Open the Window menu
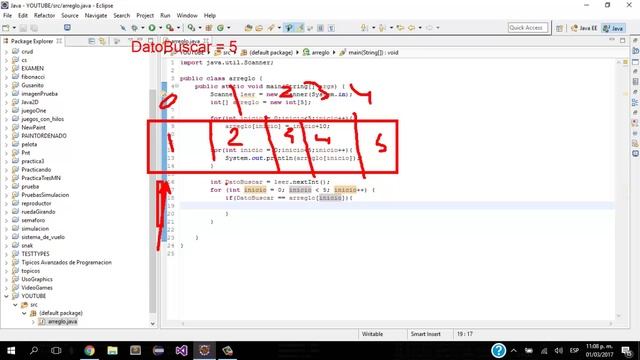 [x=187, y=16]
